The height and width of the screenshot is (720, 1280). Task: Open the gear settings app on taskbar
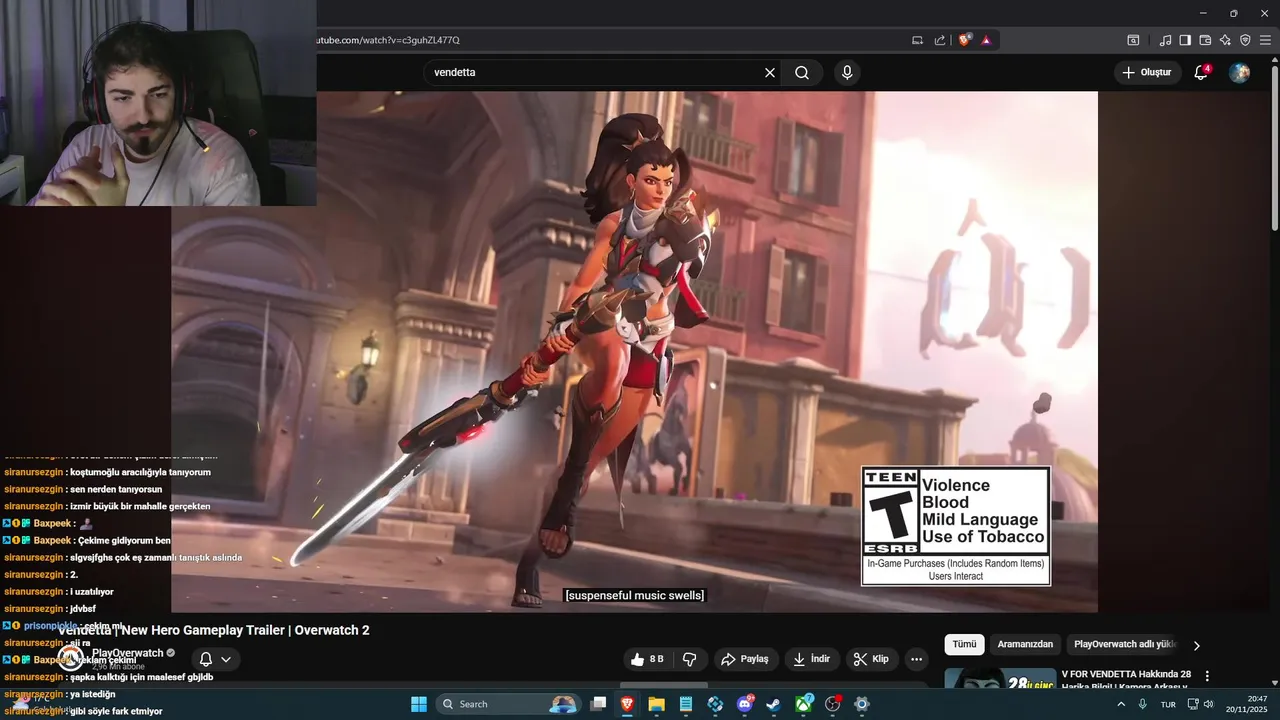coord(862,704)
